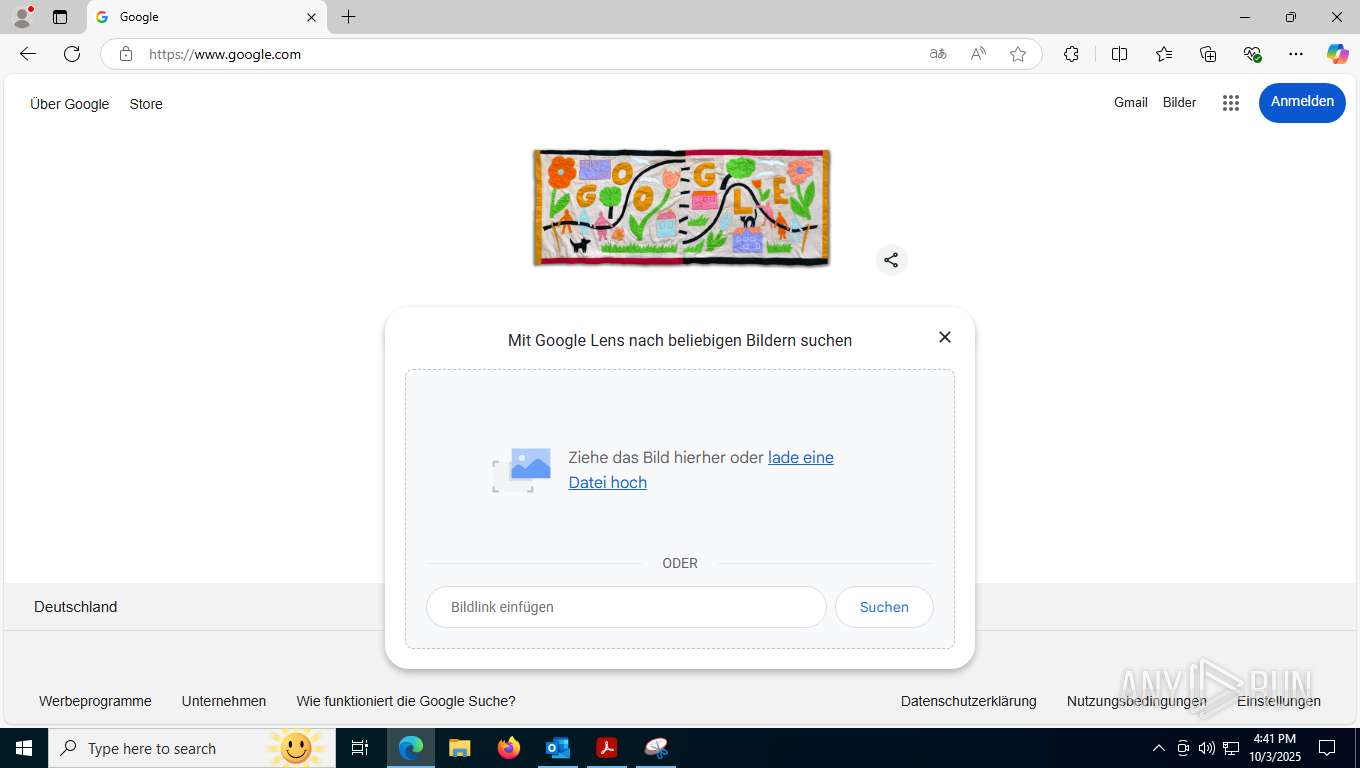Close the Google Lens dialog
The height and width of the screenshot is (768, 1360).
pos(945,337)
